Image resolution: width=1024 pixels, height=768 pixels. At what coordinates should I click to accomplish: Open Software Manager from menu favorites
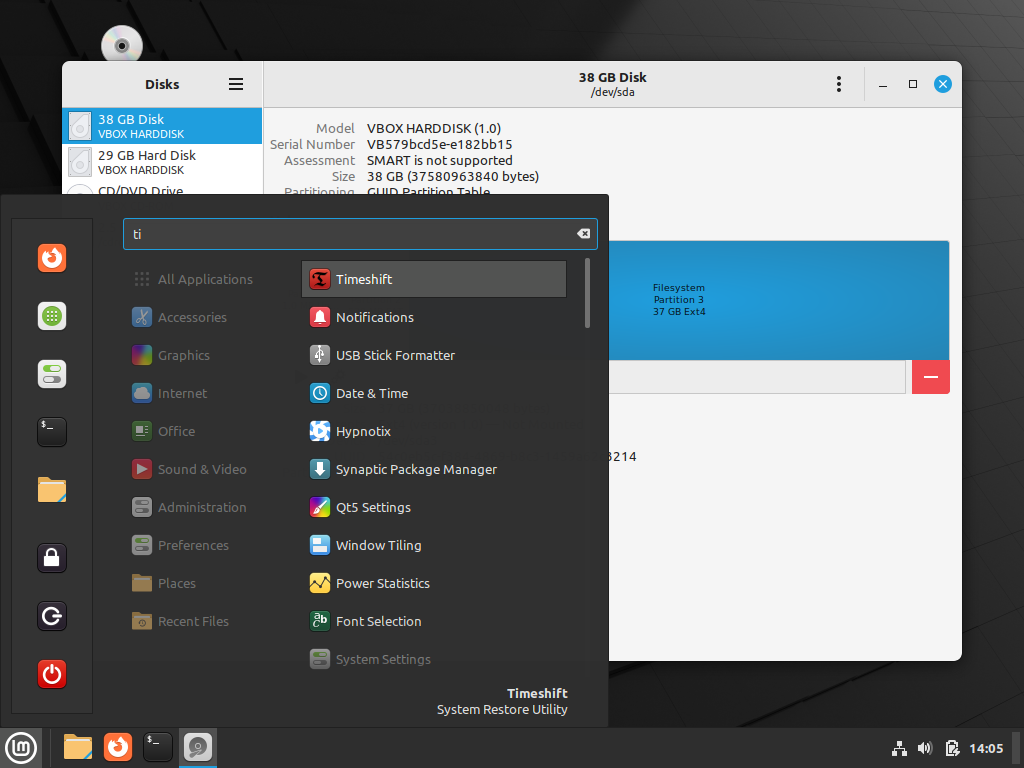tap(52, 316)
